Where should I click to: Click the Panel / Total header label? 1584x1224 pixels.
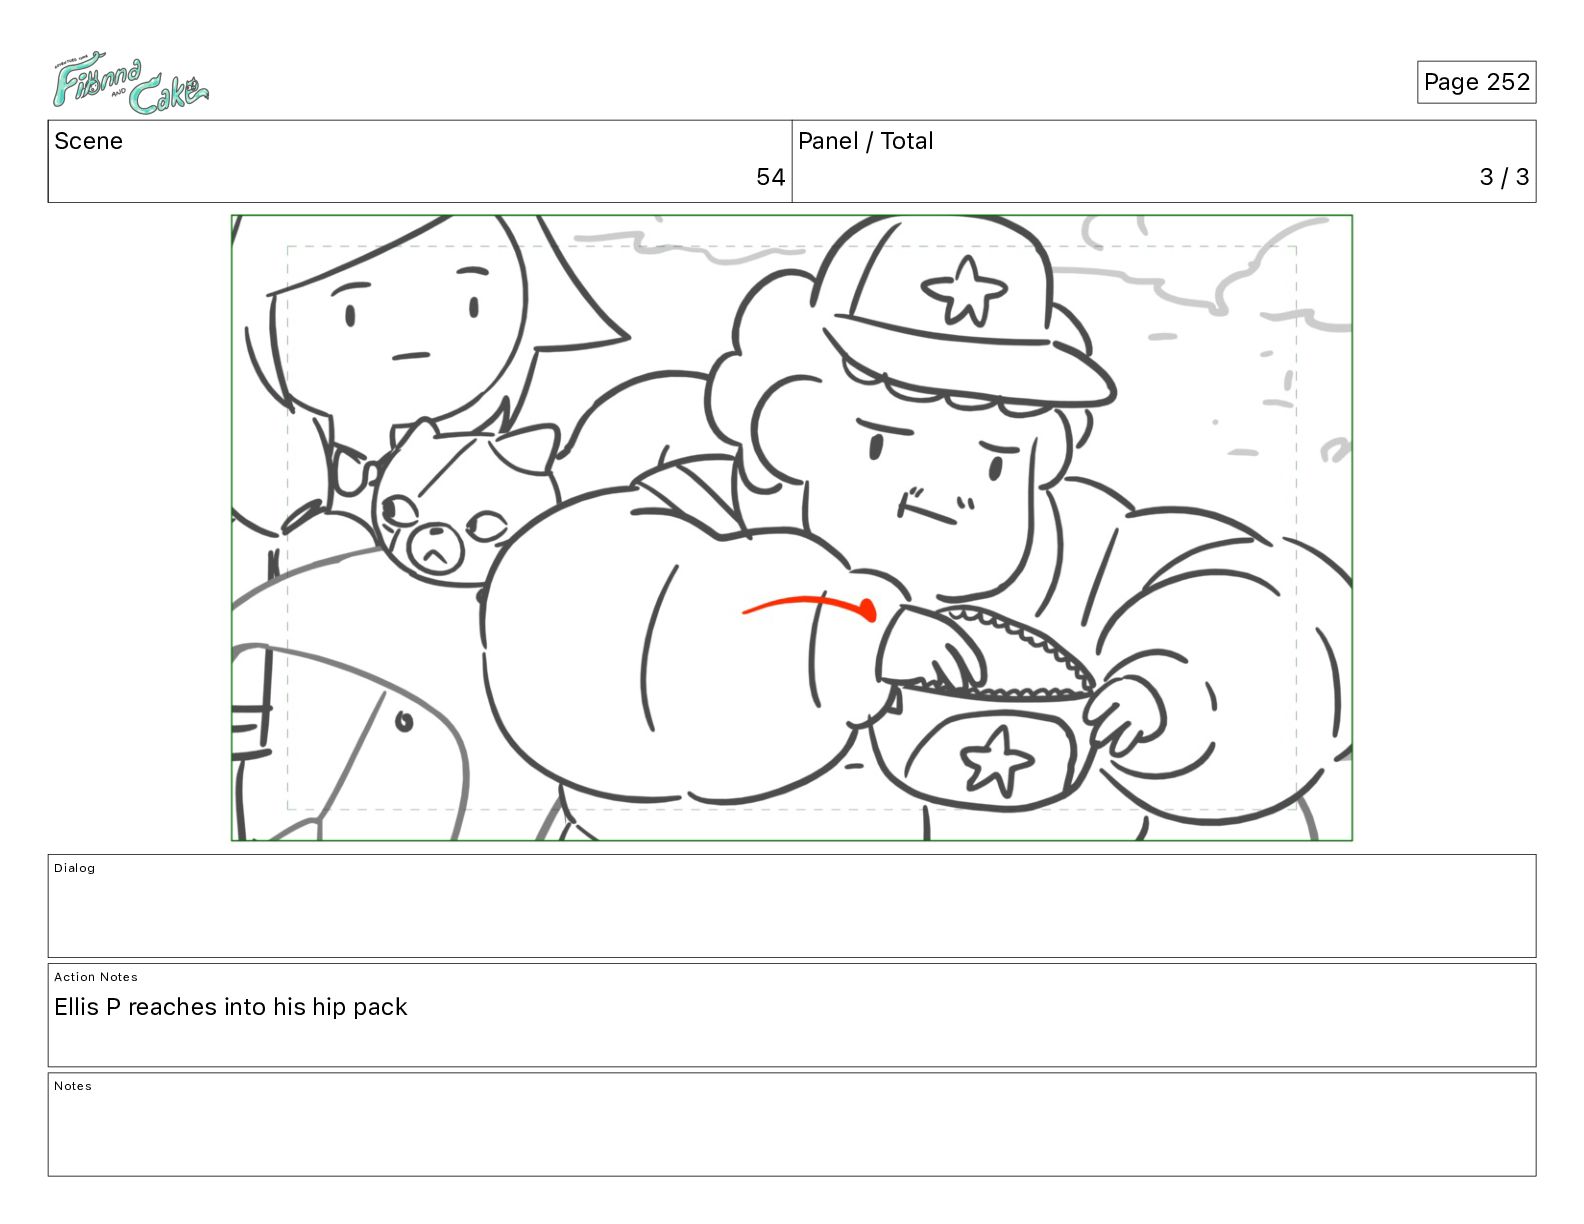tap(865, 141)
